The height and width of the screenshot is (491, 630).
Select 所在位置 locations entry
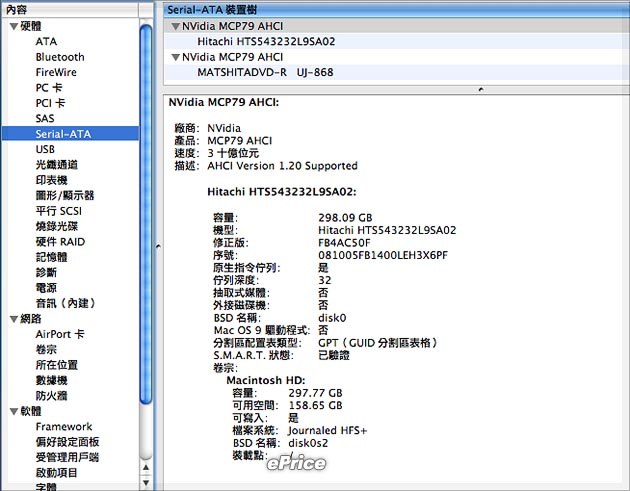(57, 365)
